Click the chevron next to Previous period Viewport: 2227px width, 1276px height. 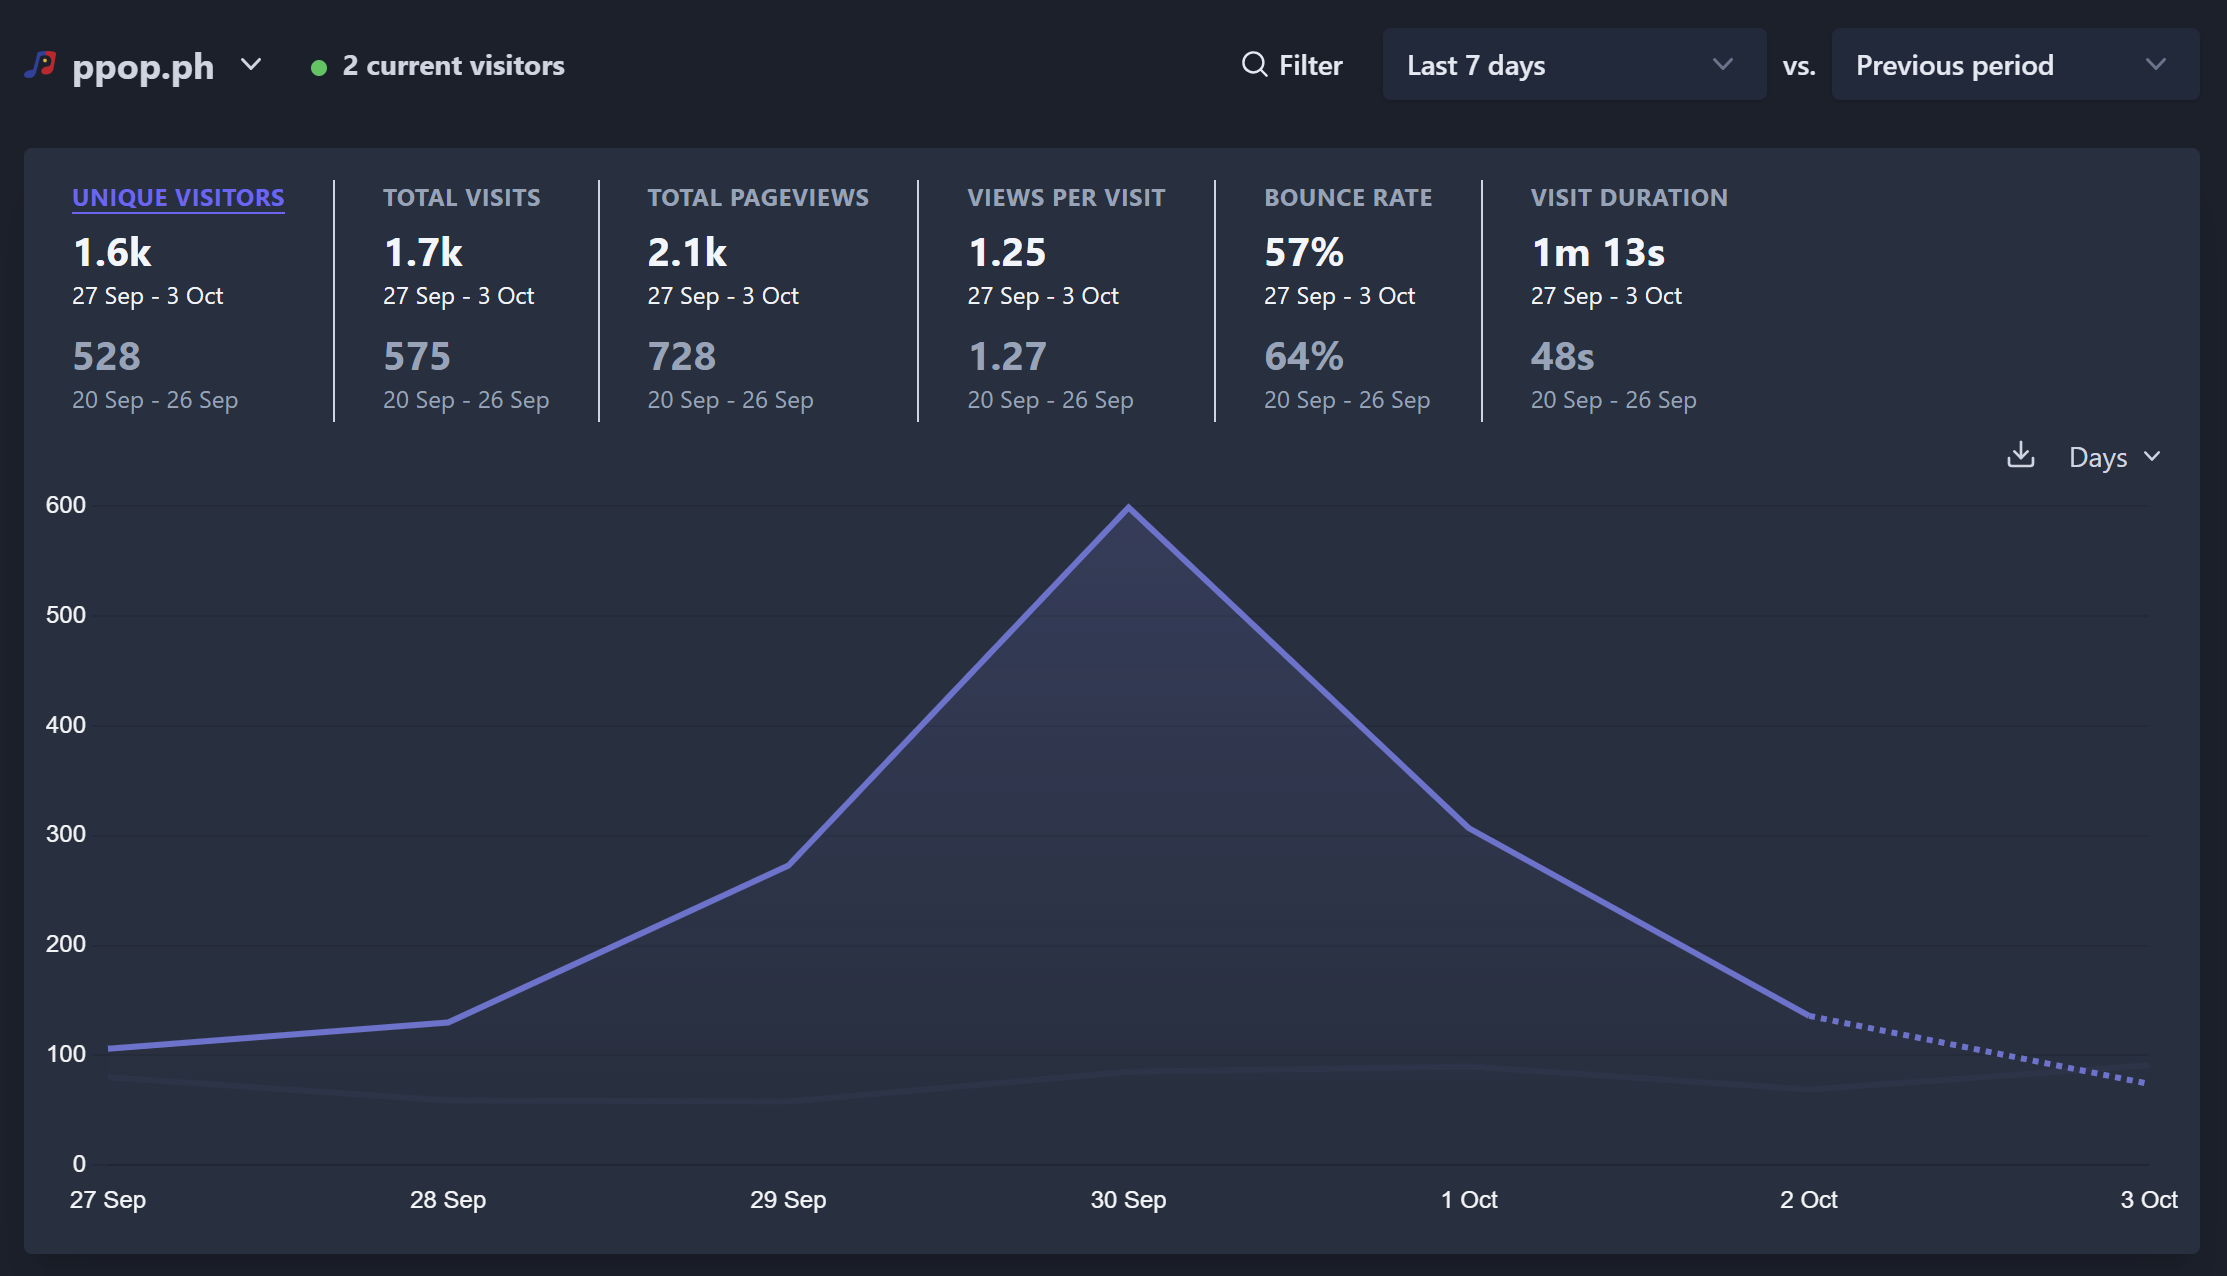(x=2156, y=66)
